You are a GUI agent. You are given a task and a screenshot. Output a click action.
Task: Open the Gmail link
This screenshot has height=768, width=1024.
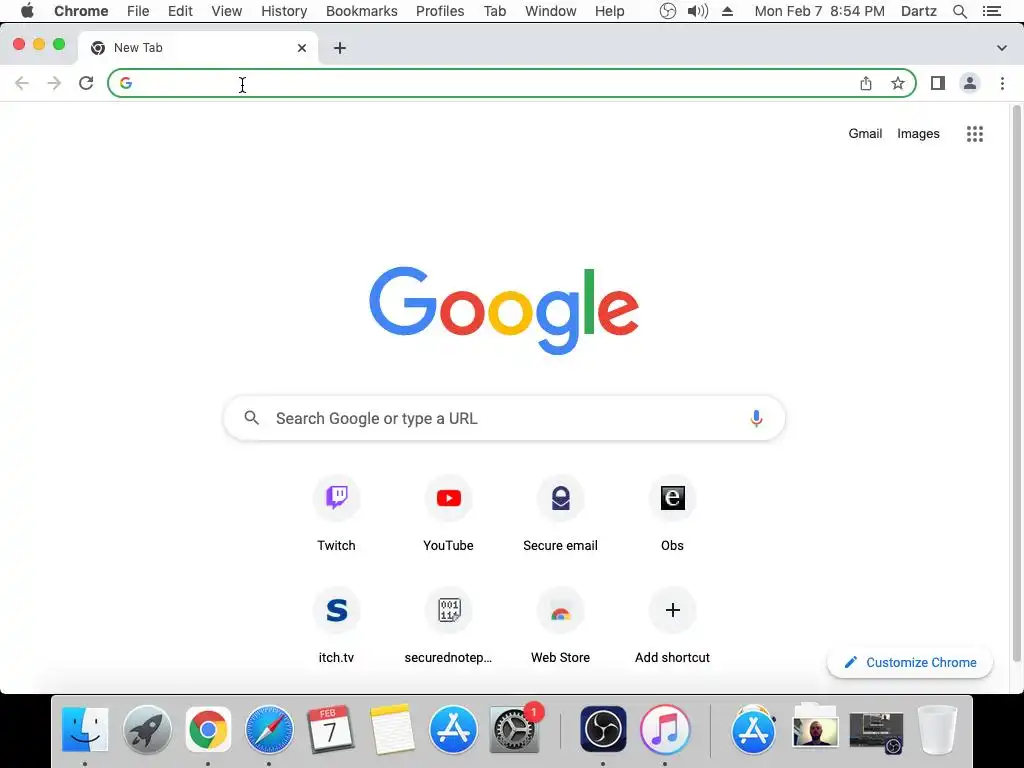[x=865, y=133]
